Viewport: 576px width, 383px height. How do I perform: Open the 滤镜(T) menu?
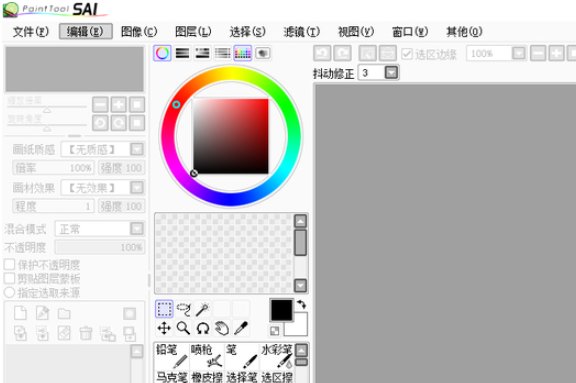[302, 32]
